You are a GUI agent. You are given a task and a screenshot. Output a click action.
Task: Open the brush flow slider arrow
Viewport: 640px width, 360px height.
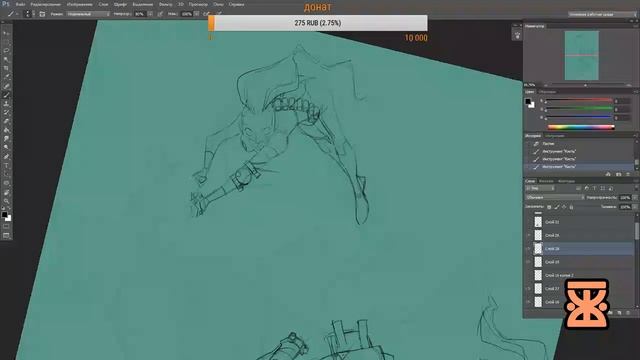pyautogui.click(x=197, y=14)
